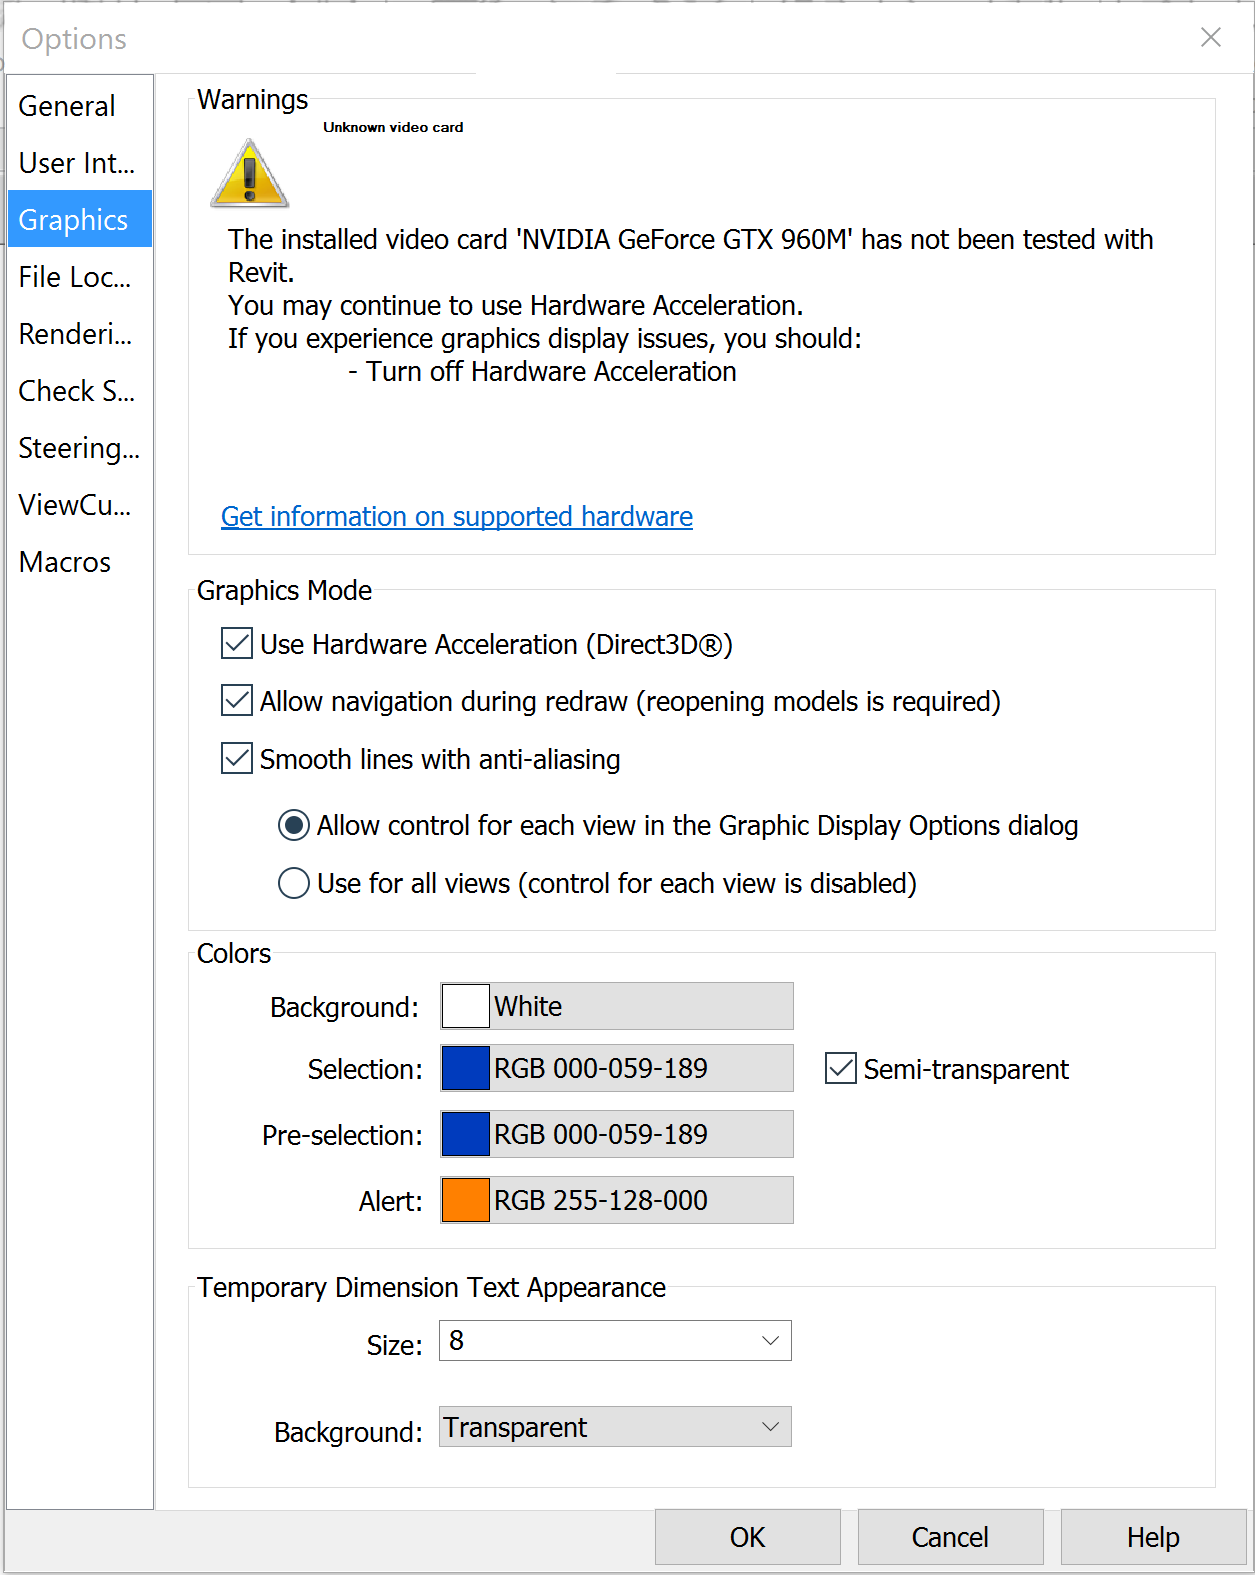Change the Selection color swatch

(x=465, y=1068)
